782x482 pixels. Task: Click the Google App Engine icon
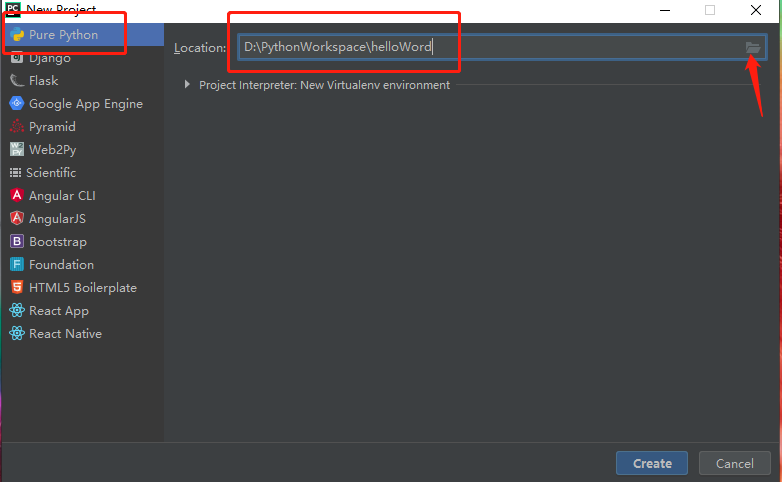pos(17,103)
